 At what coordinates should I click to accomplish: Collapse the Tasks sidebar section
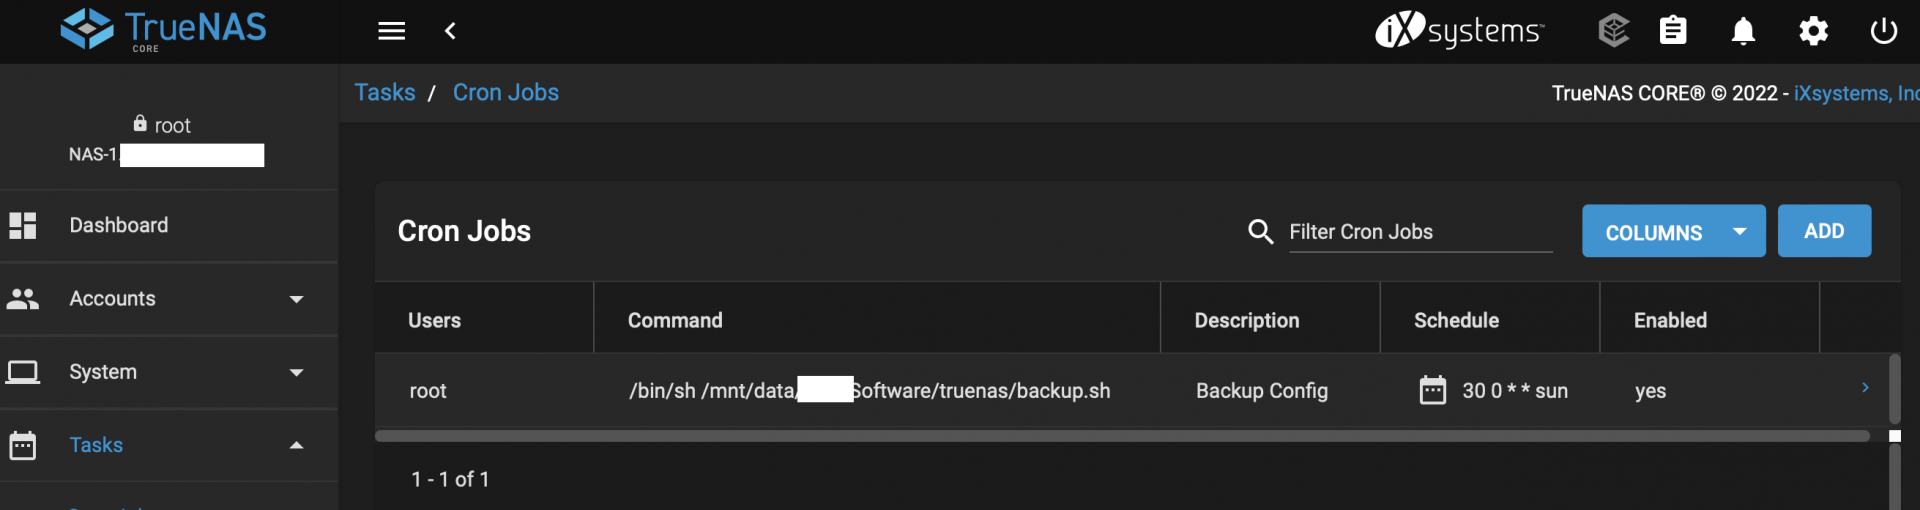point(296,445)
